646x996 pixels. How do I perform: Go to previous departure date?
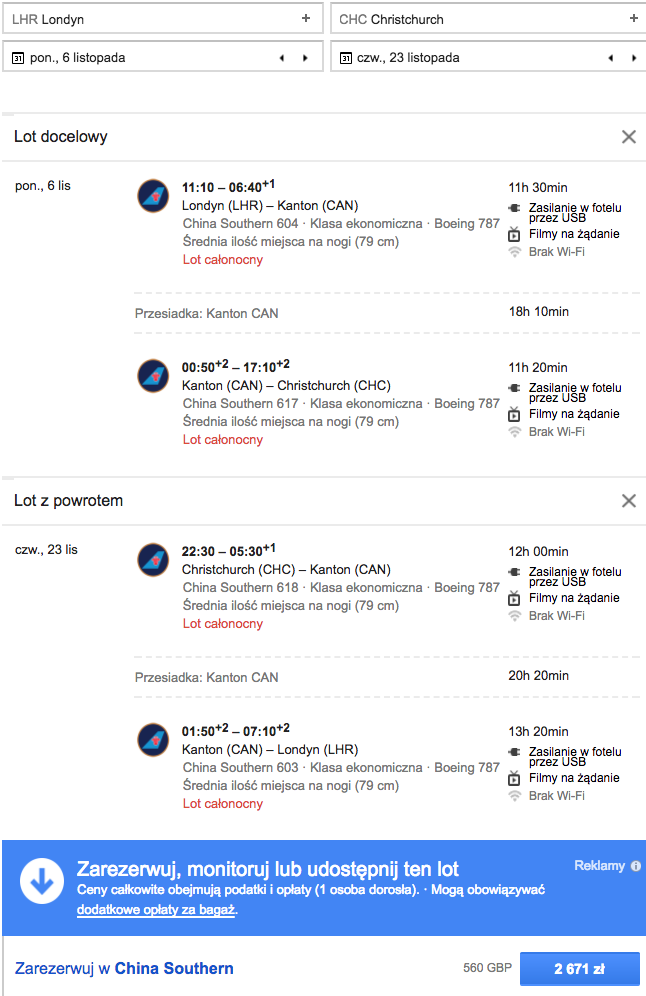tap(282, 58)
